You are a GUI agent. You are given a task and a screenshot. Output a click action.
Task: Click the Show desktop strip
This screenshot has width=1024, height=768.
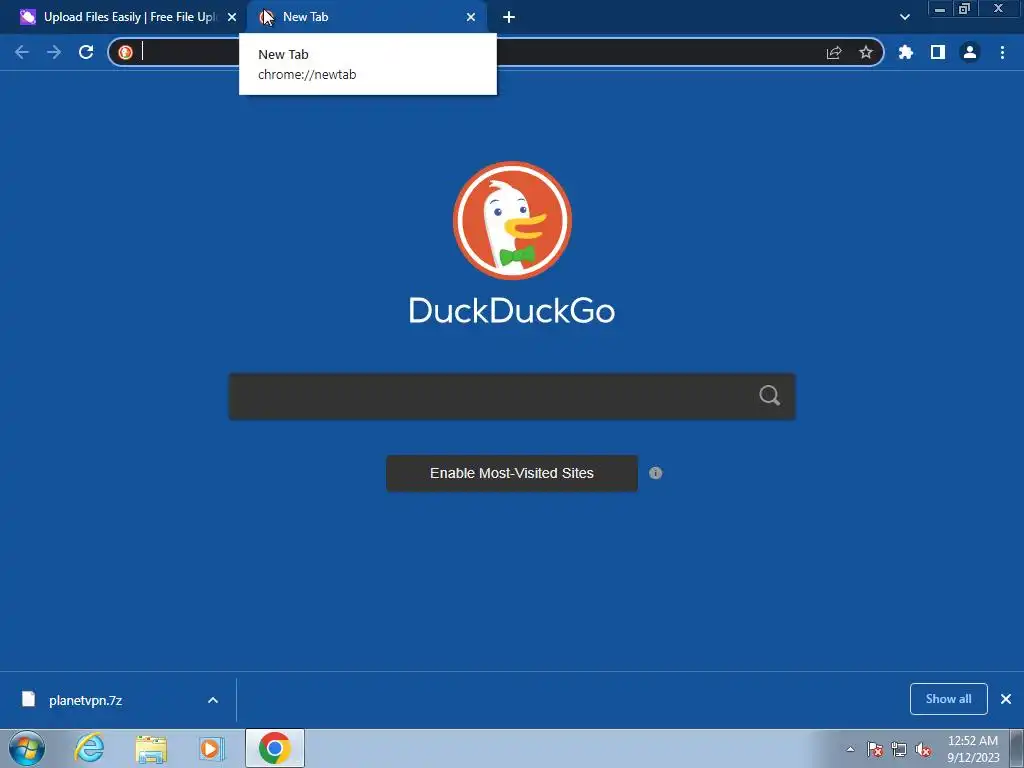pos(1018,749)
